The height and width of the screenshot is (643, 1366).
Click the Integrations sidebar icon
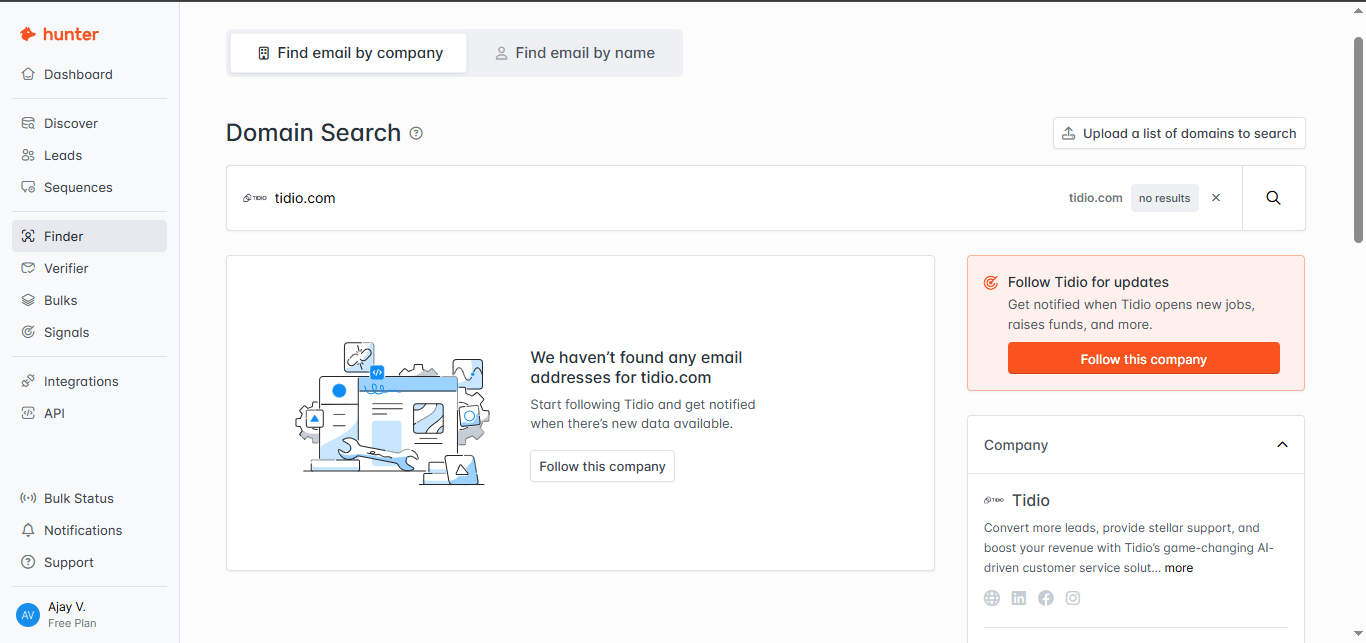[28, 381]
